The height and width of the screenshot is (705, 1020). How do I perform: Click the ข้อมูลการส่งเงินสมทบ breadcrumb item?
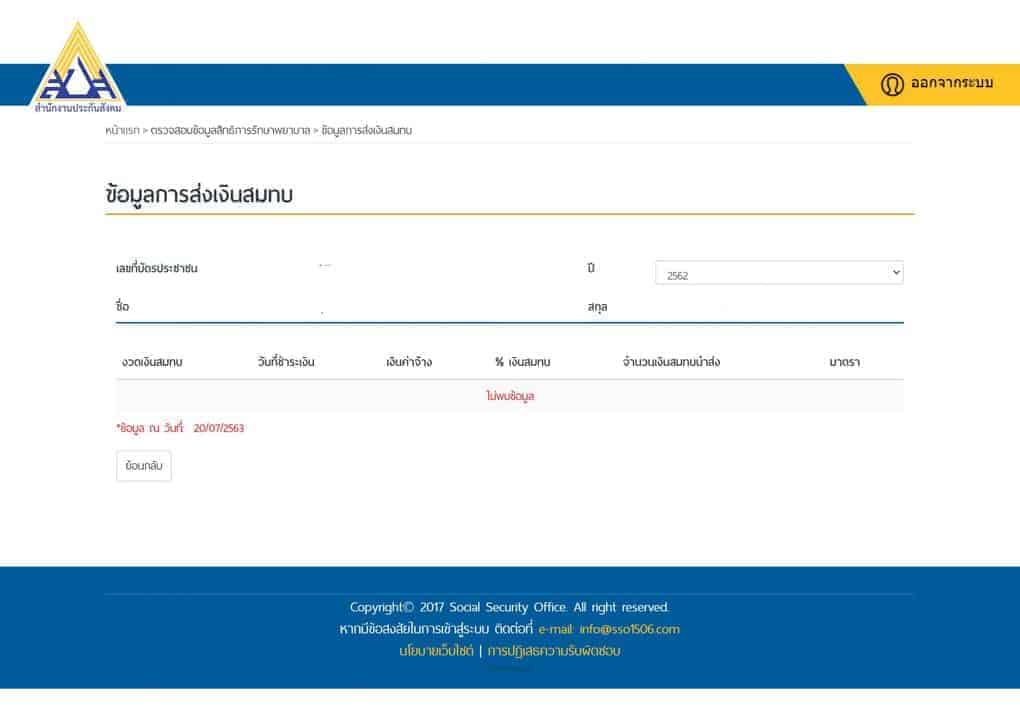coord(367,131)
